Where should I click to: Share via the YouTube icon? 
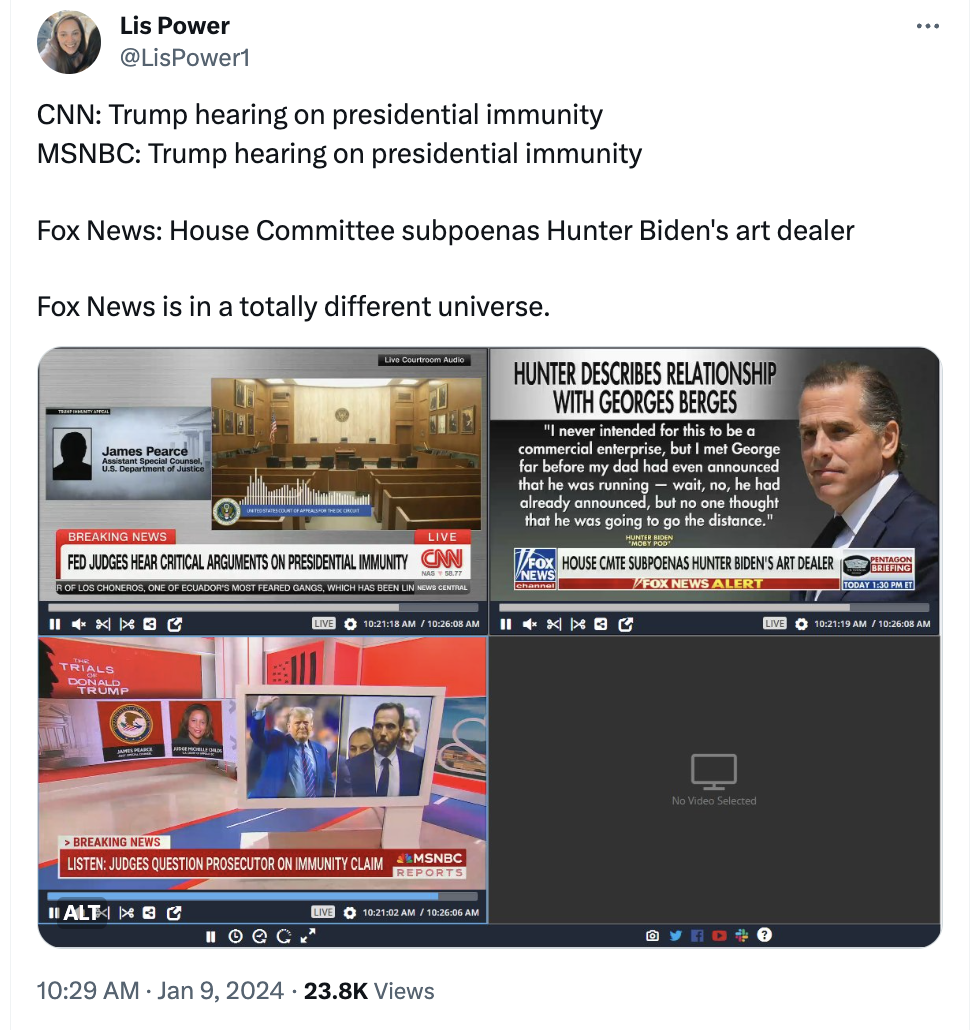719,935
